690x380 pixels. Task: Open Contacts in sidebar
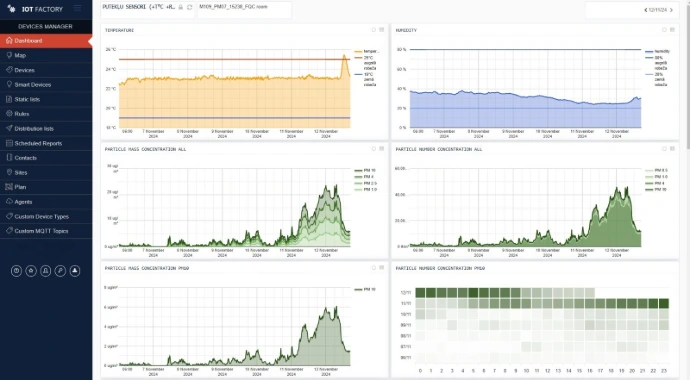click(x=46, y=157)
